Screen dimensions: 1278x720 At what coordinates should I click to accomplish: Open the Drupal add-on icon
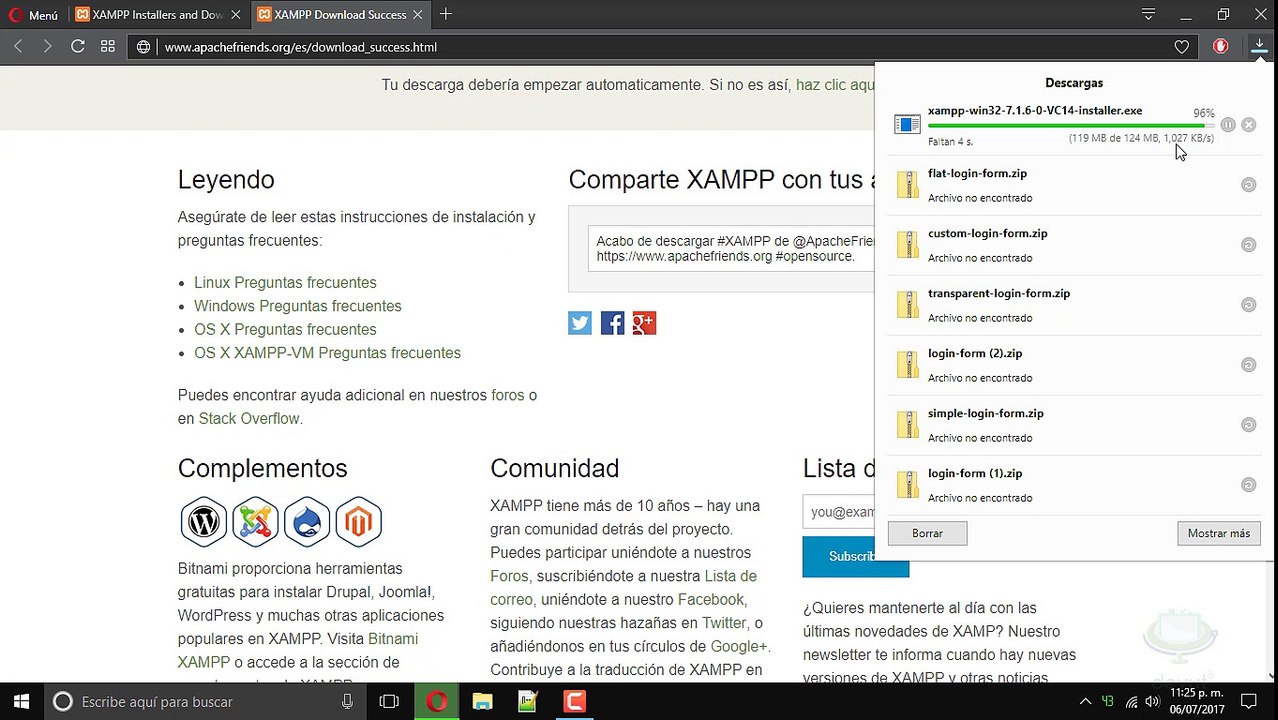[x=307, y=522]
